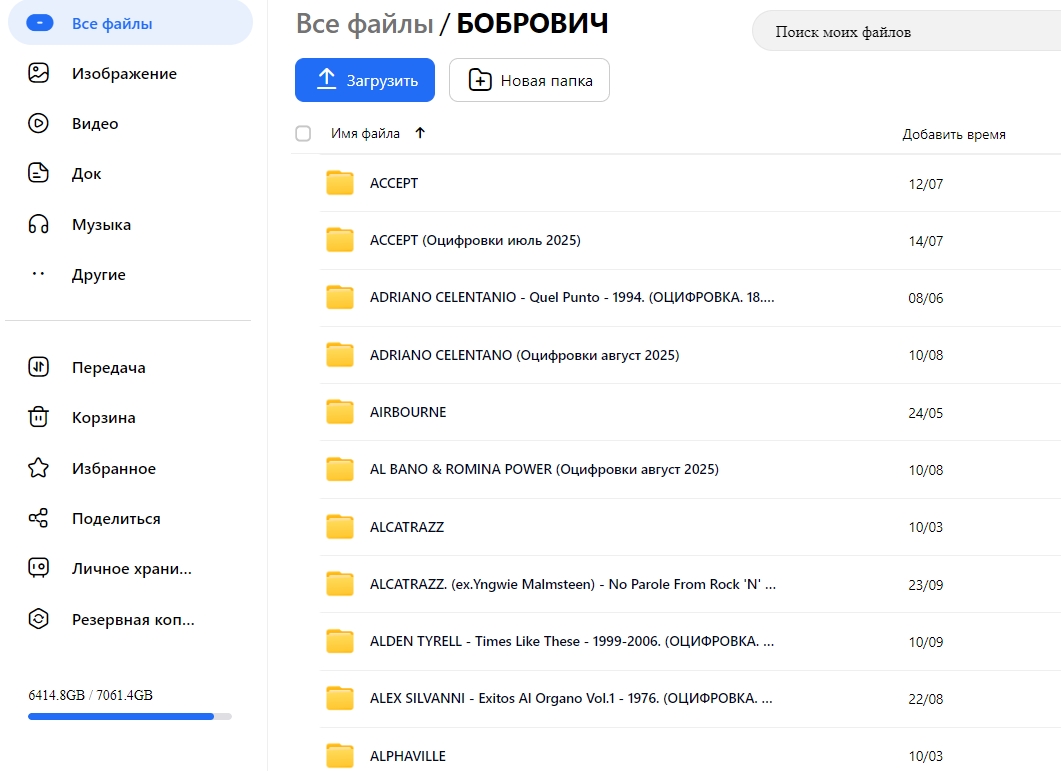The height and width of the screenshot is (771, 1061).
Task: Open Личное храни... in the sidebar
Action: tap(132, 569)
